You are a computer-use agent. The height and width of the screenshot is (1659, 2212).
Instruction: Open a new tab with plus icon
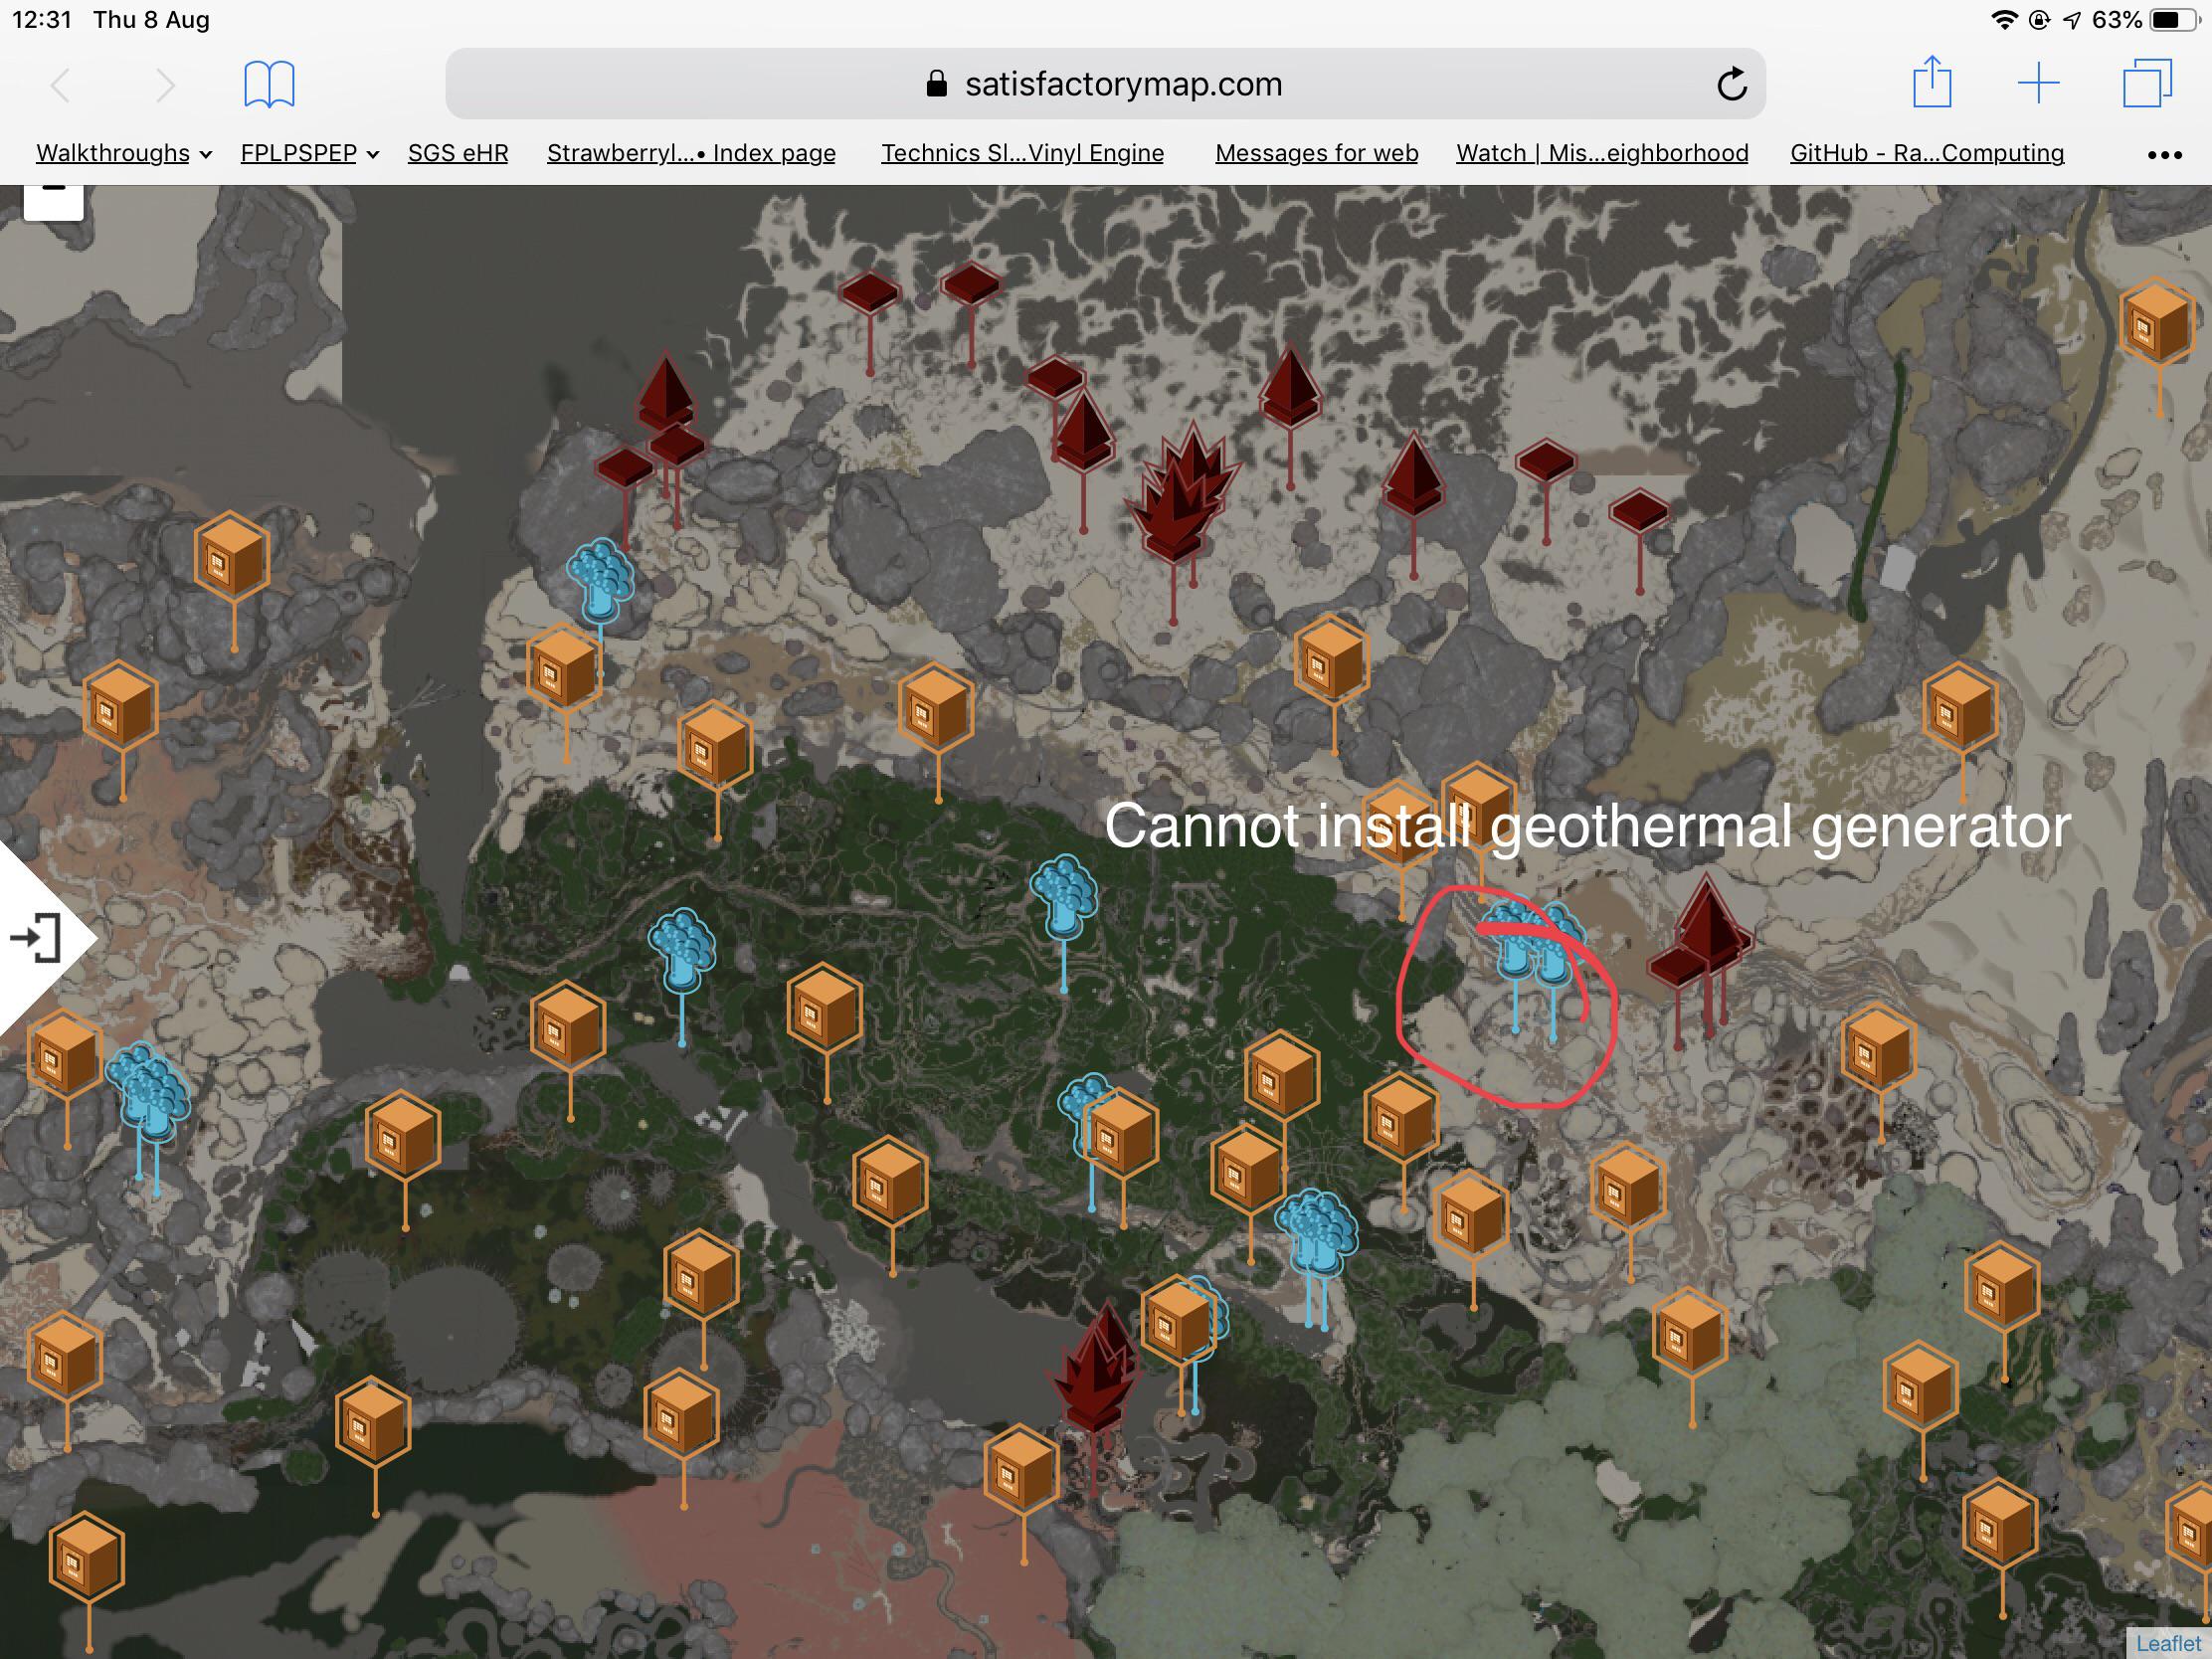[2038, 82]
